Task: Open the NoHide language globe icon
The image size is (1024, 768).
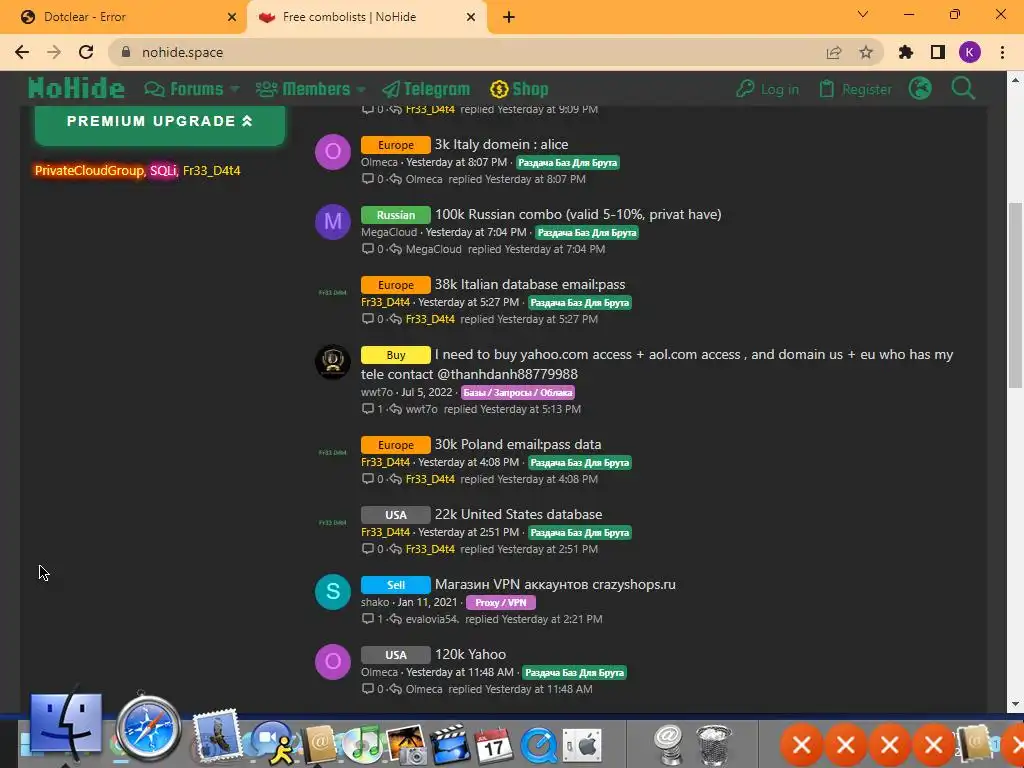Action: [x=920, y=88]
